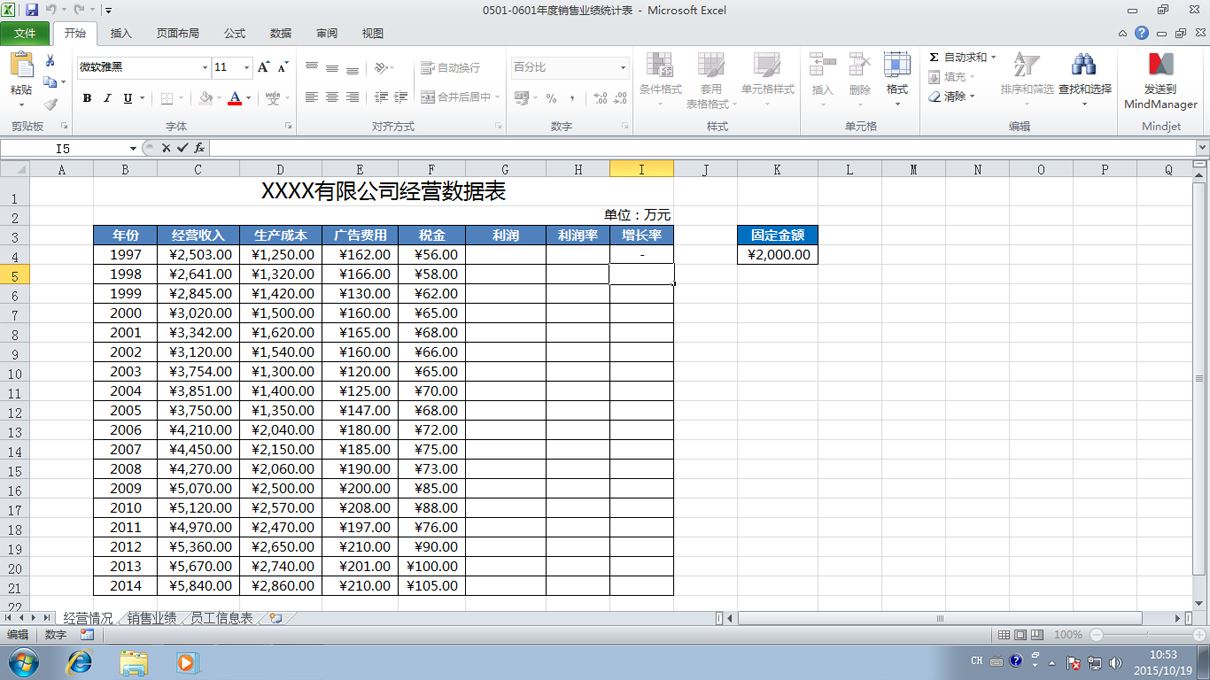Screen dimensions: 1210x680
Task: Expand the number format dropdown 百分比
Action: (622, 67)
